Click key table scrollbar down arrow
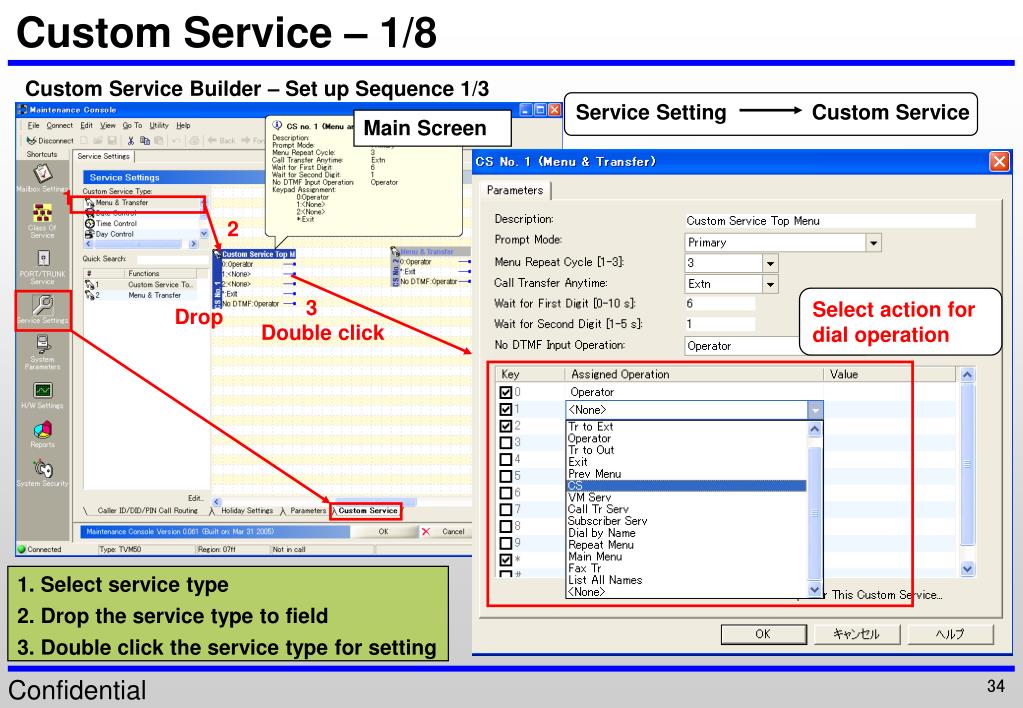 (x=968, y=569)
